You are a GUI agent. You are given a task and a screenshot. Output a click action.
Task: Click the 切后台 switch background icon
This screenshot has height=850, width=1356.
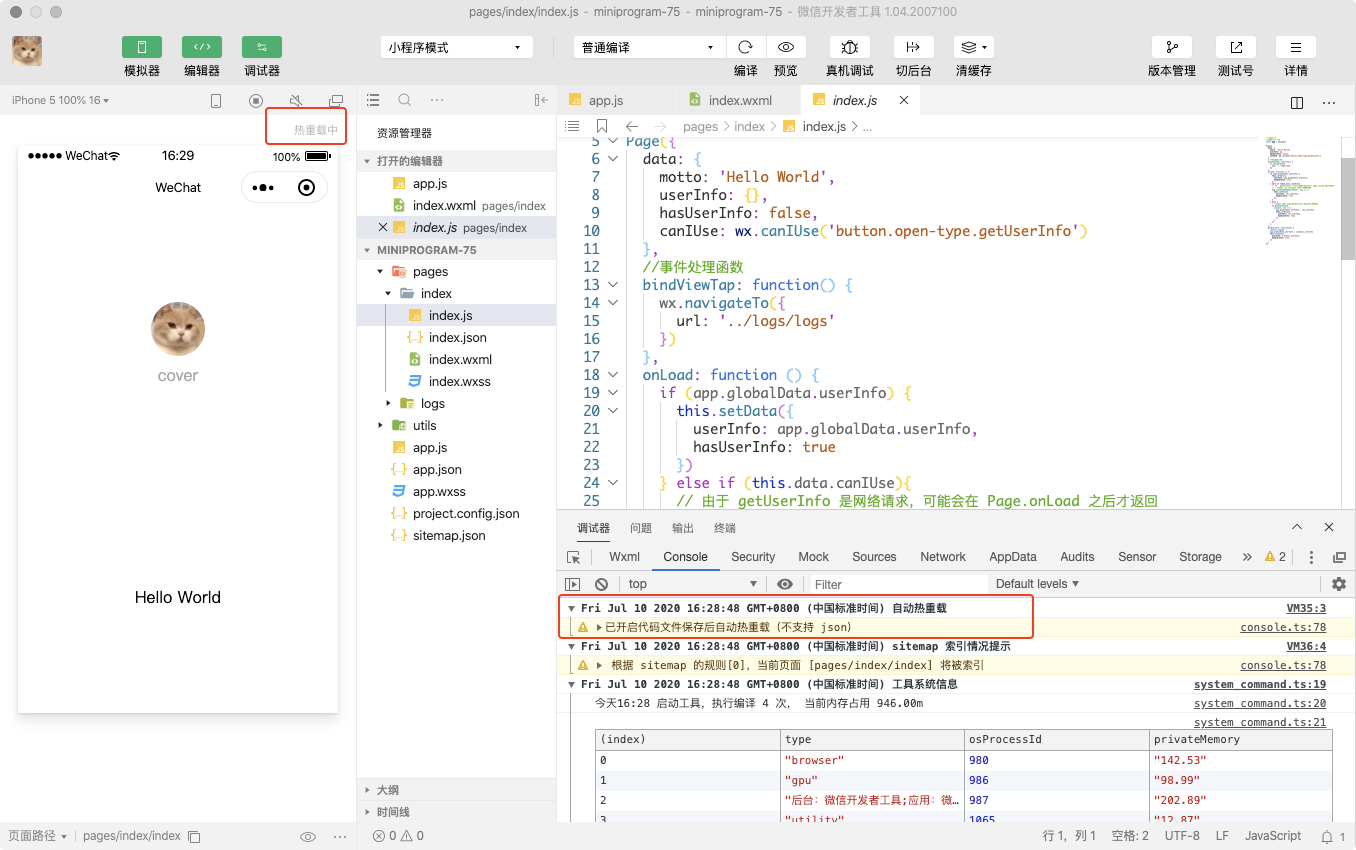tap(913, 47)
